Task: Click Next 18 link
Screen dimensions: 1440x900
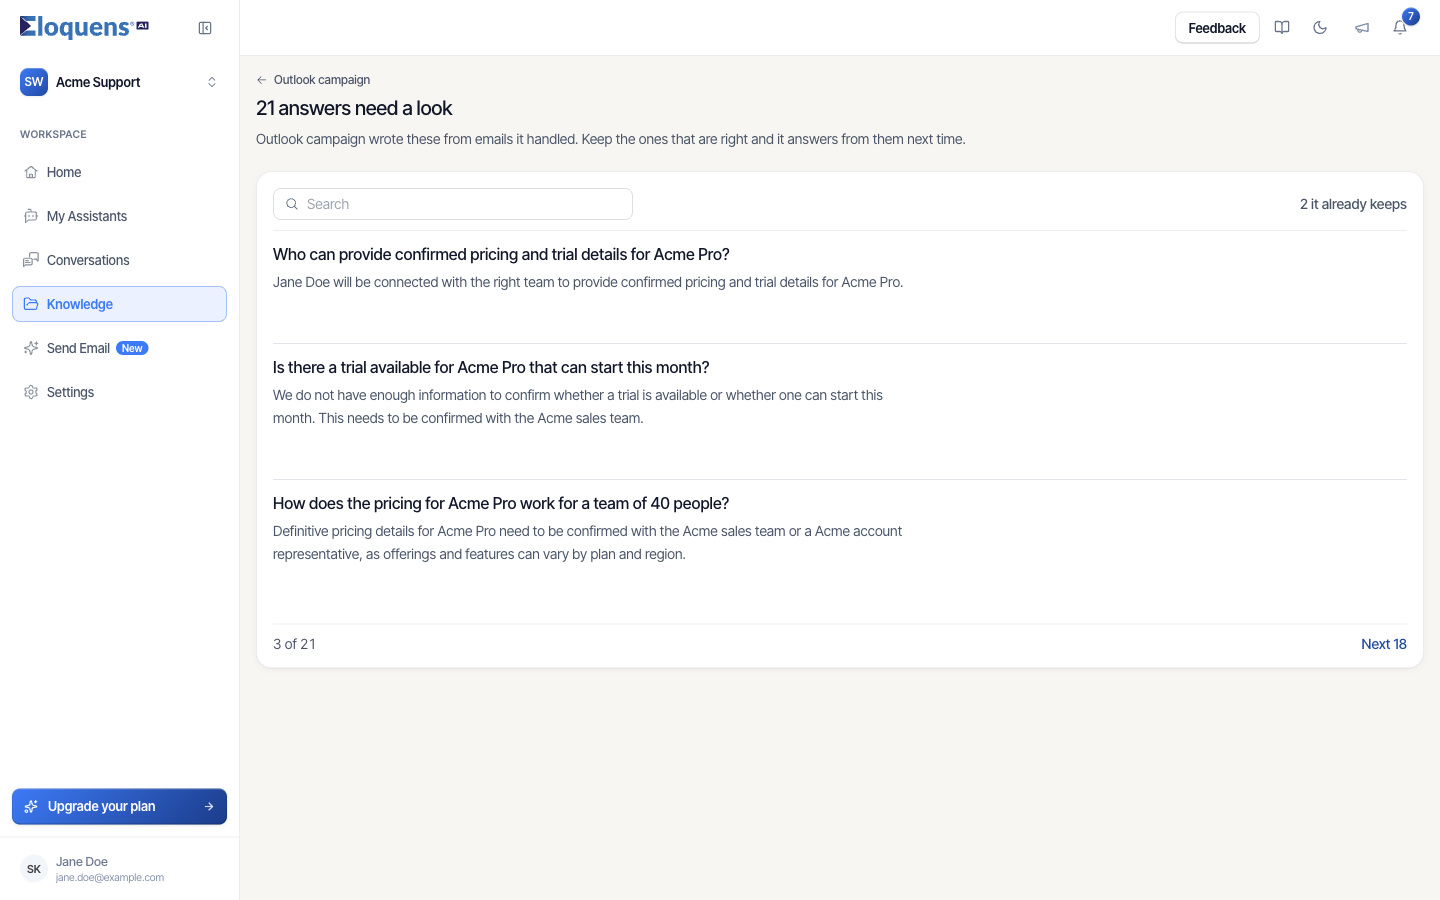Action: 1384,644
